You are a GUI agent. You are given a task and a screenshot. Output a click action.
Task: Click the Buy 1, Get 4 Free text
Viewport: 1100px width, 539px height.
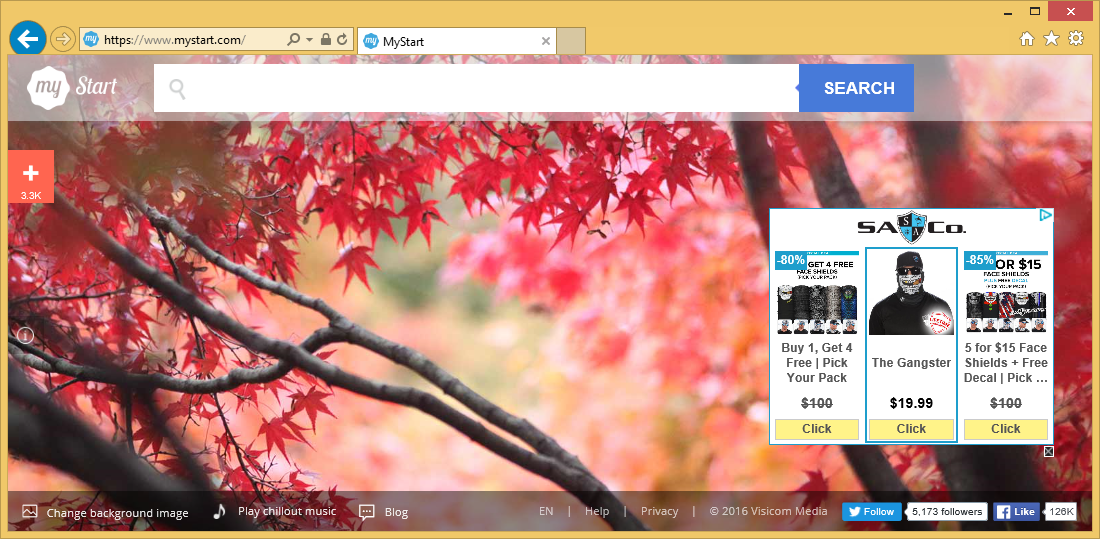coord(817,363)
